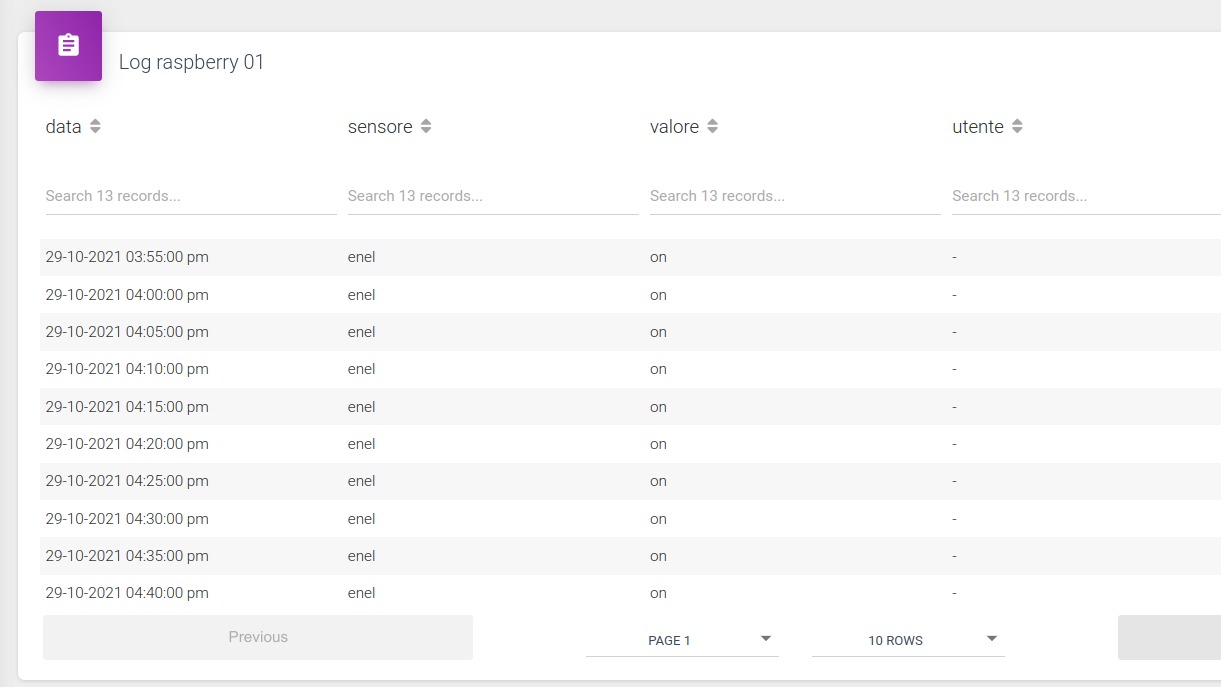
Task: Click on value in the 04:30:00 pm row
Action: [x=658, y=519]
